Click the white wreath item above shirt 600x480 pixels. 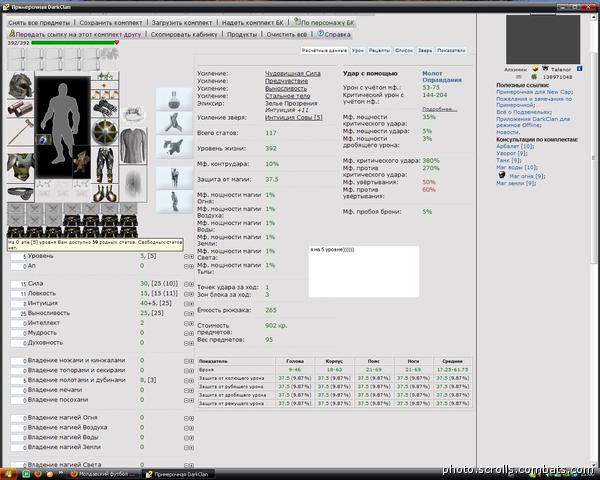point(133,113)
